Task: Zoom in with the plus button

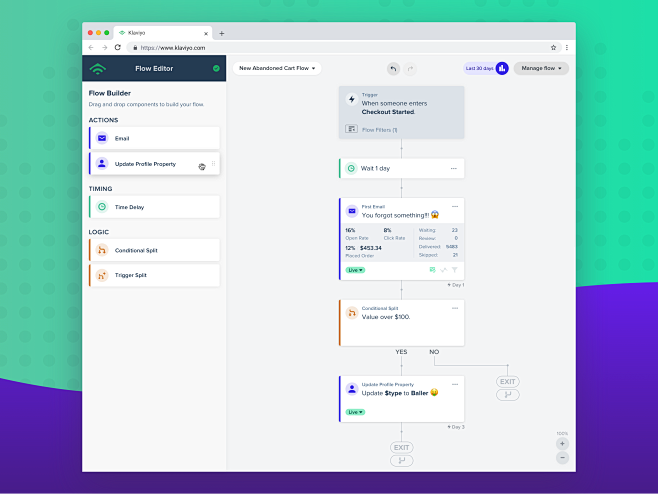Action: (x=562, y=443)
